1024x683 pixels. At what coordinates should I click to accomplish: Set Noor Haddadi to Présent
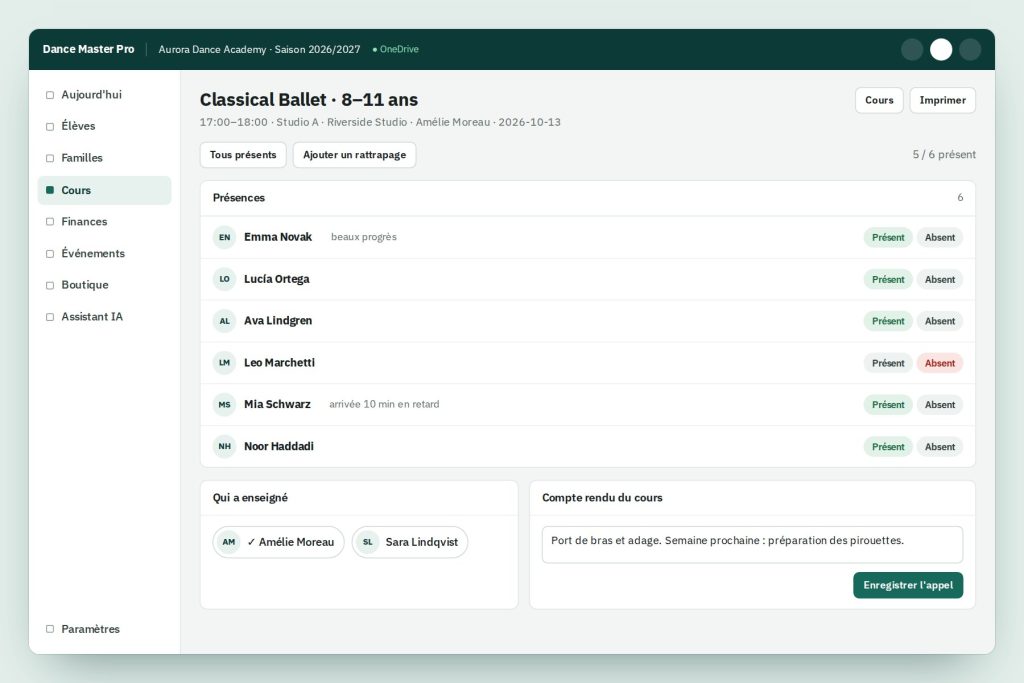point(888,447)
